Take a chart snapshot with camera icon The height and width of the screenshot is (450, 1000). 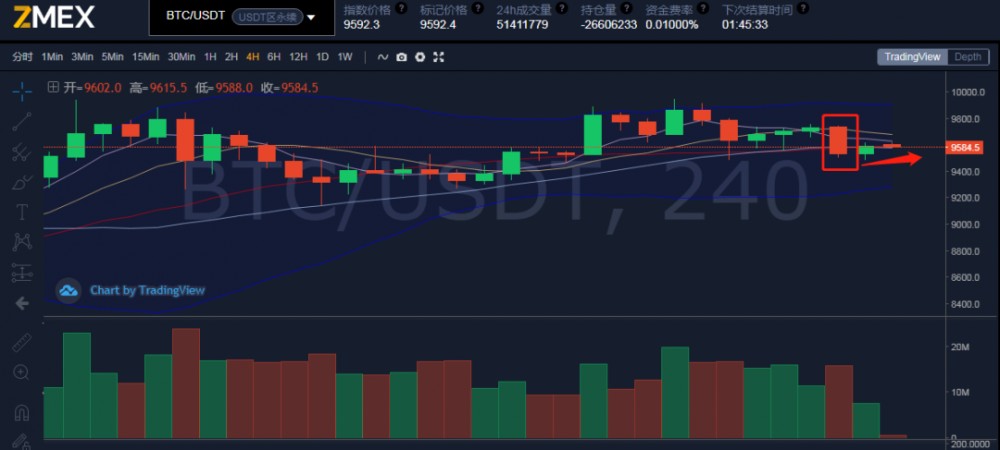click(401, 57)
